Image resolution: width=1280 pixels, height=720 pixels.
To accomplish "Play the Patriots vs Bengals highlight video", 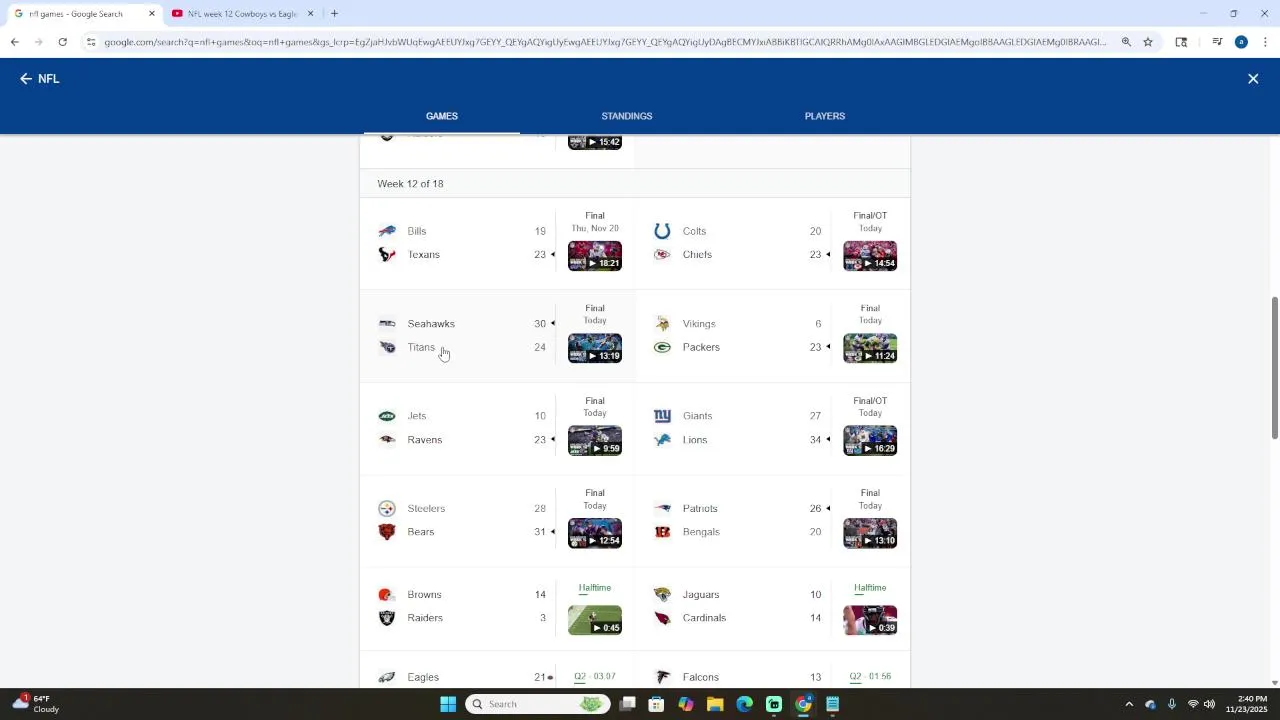I will (x=870, y=533).
